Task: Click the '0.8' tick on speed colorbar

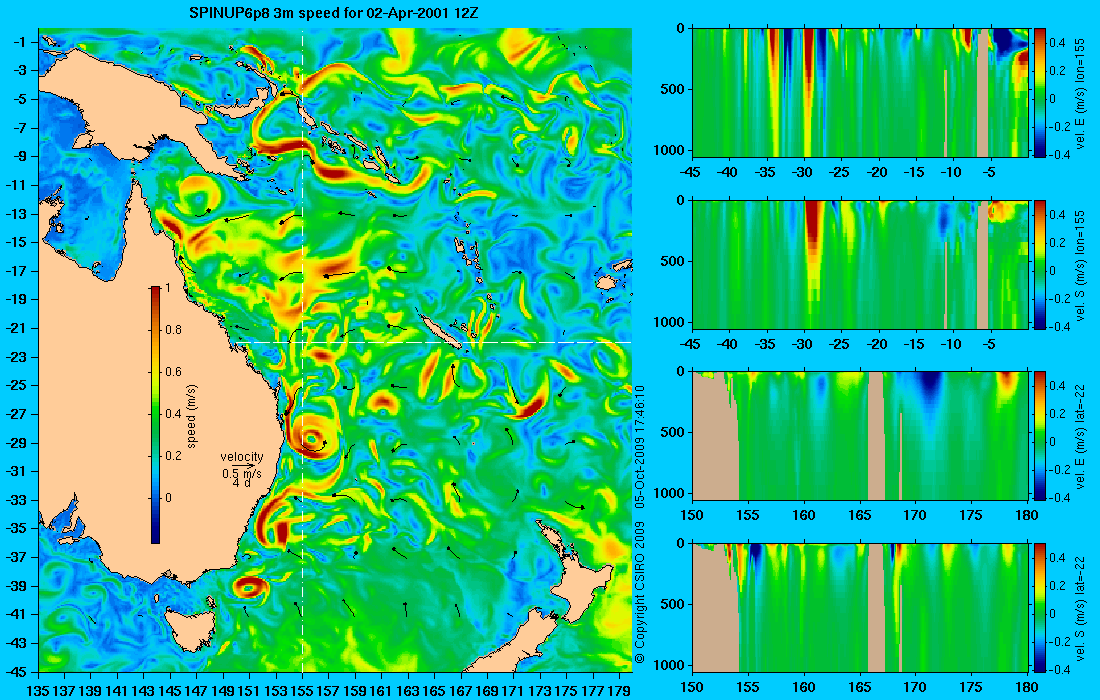Action: (x=173, y=330)
